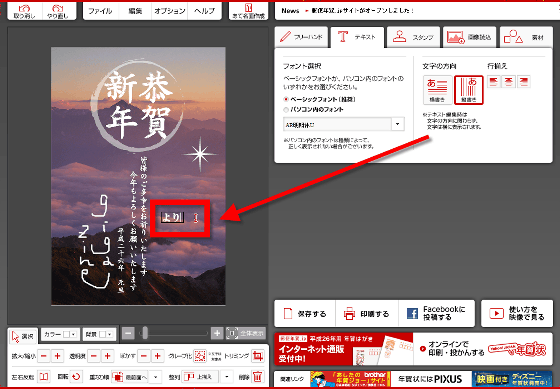Open the インターネット通販受付中 banner
This screenshot has width=560, height=389.
point(344,349)
